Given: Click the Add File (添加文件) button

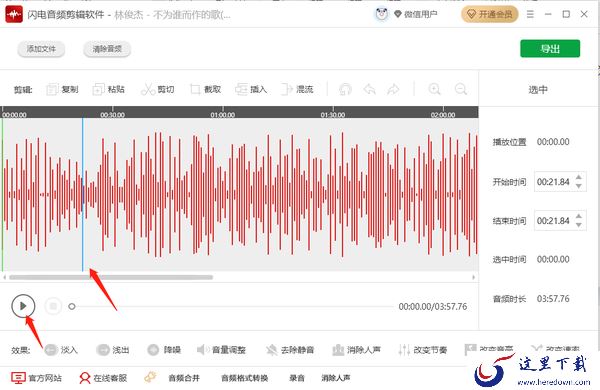Looking at the screenshot, I should (41, 49).
